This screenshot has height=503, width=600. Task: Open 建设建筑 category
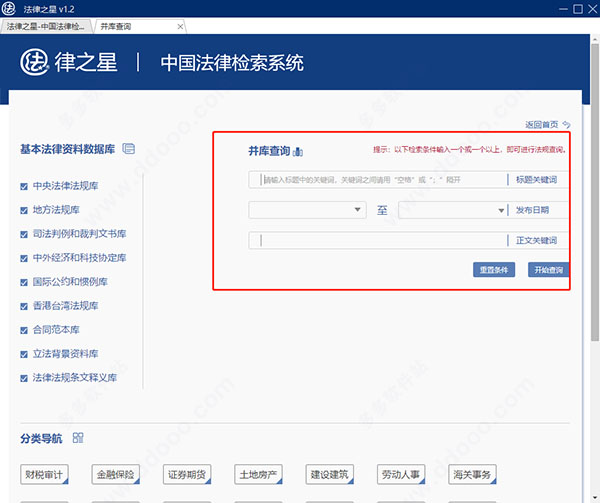click(329, 474)
